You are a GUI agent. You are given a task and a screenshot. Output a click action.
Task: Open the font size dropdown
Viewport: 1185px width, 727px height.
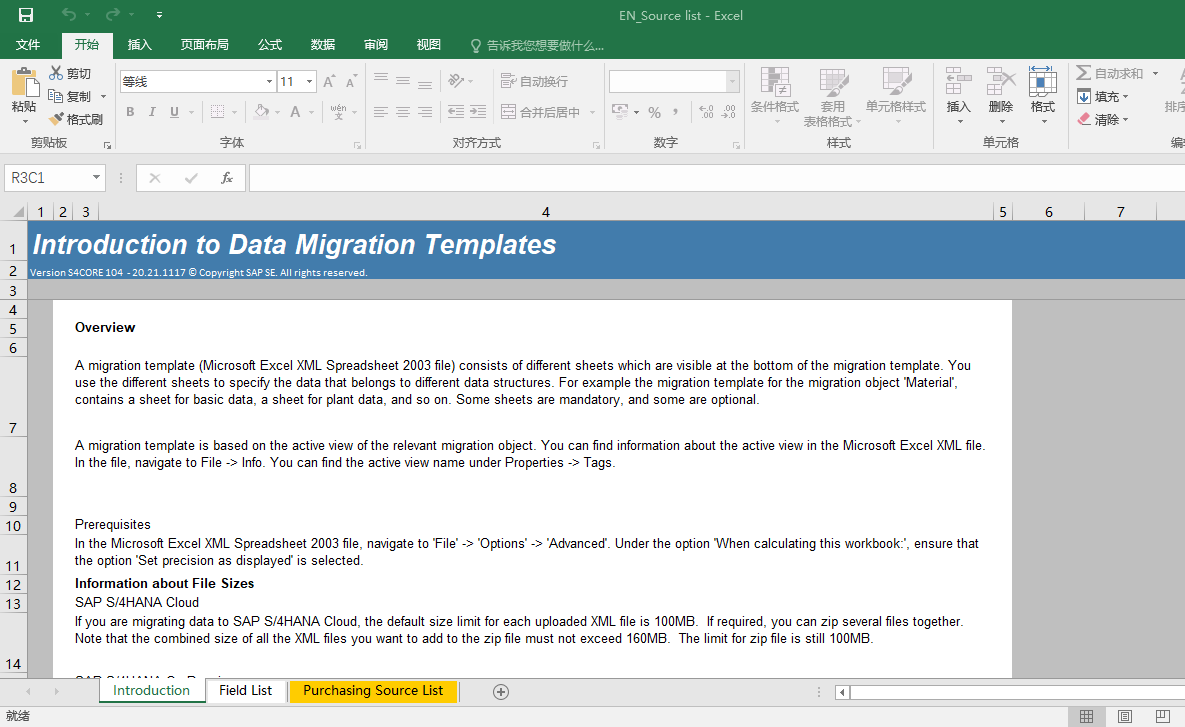click(309, 82)
